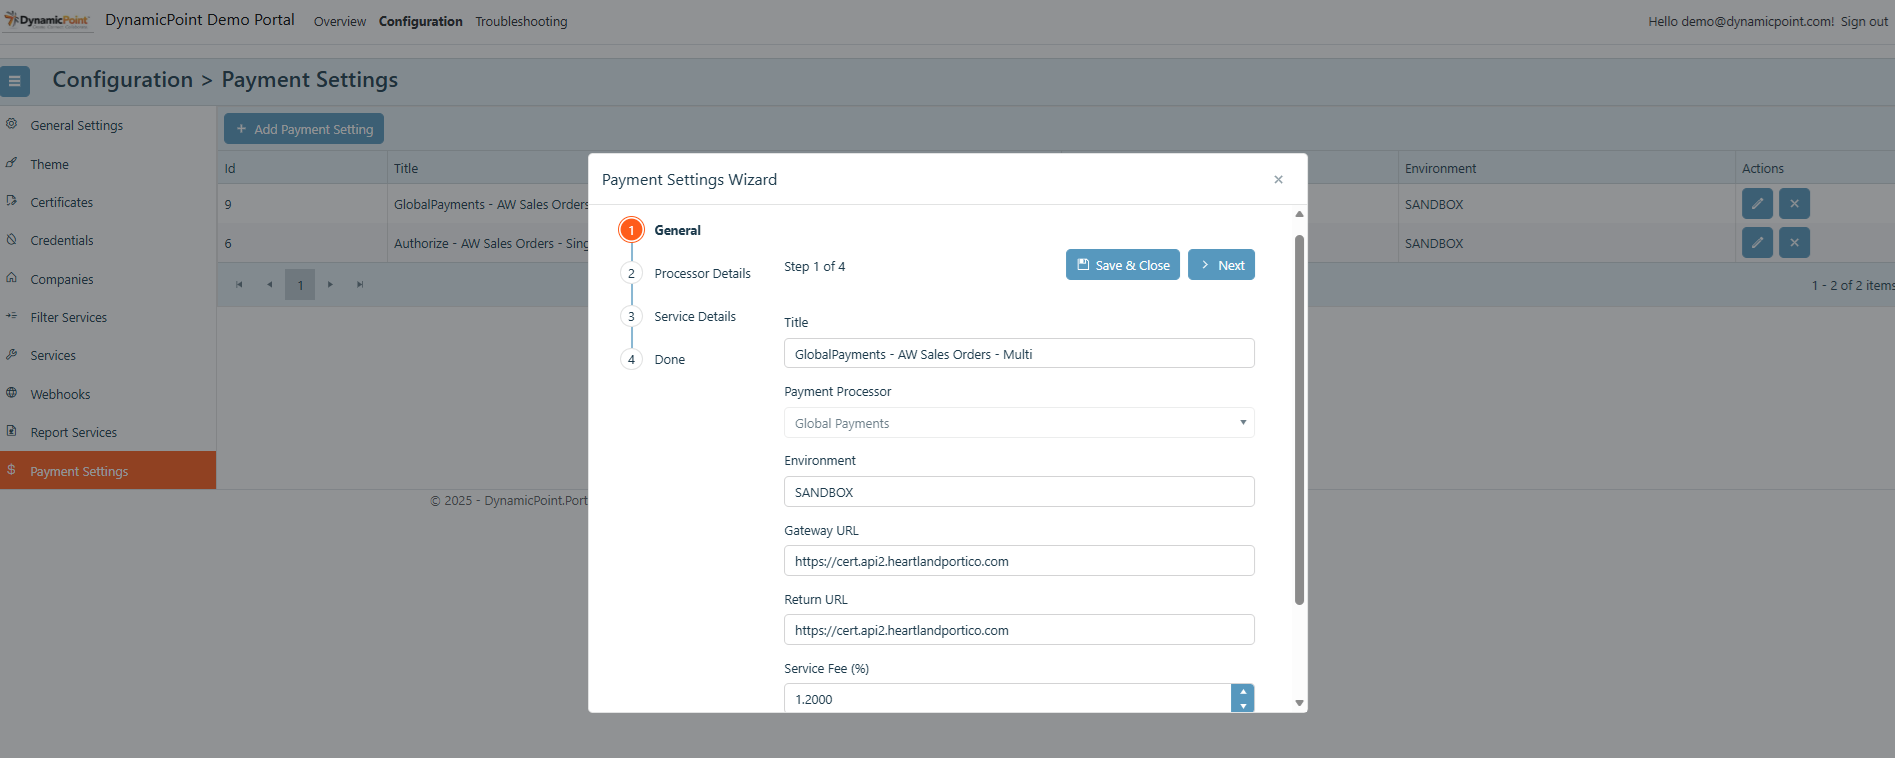Viewport: 1895px width, 758px height.
Task: Click the Add Payment Setting button
Action: click(304, 129)
